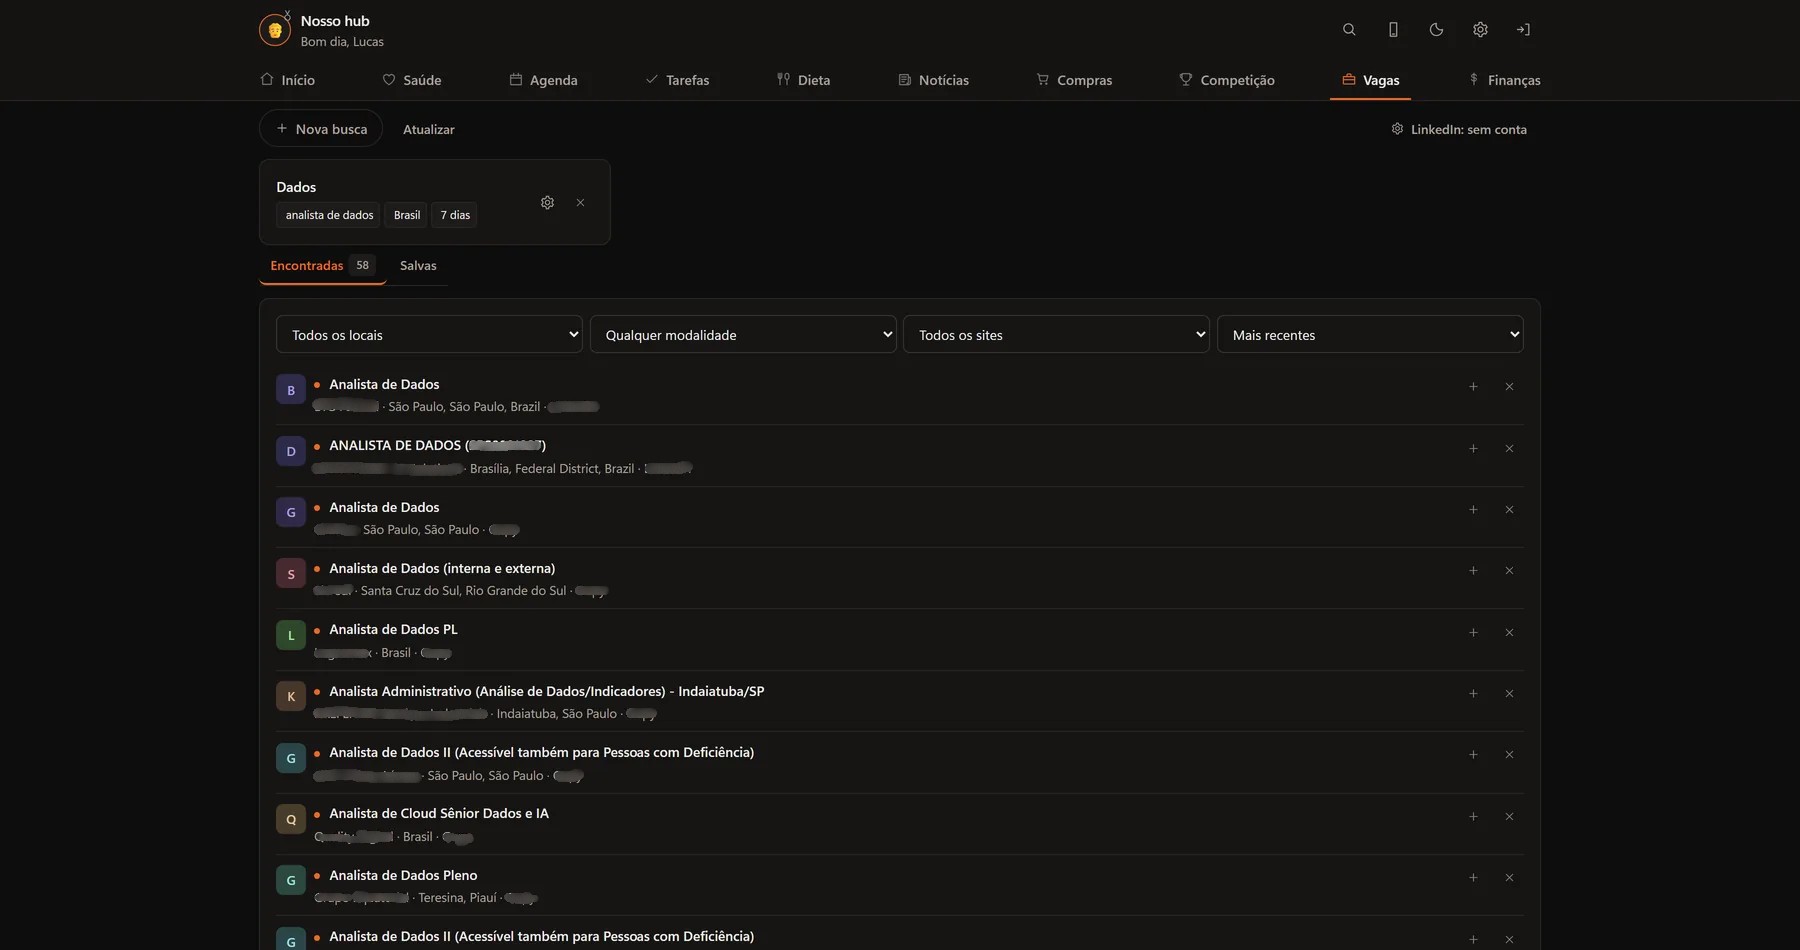Open LinkedIn: sem conta settings
The width and height of the screenshot is (1800, 950).
(1459, 129)
